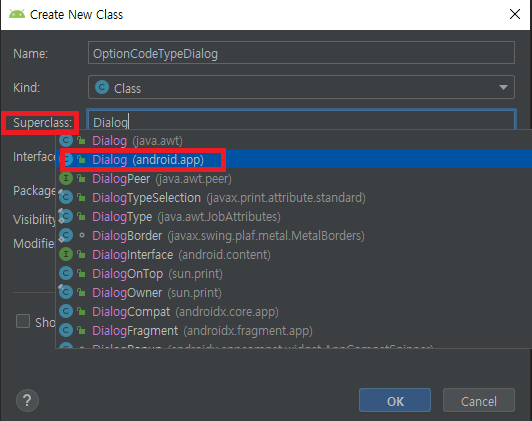The height and width of the screenshot is (421, 532).
Task: Click the Android icon in title bar
Action: coord(17,14)
